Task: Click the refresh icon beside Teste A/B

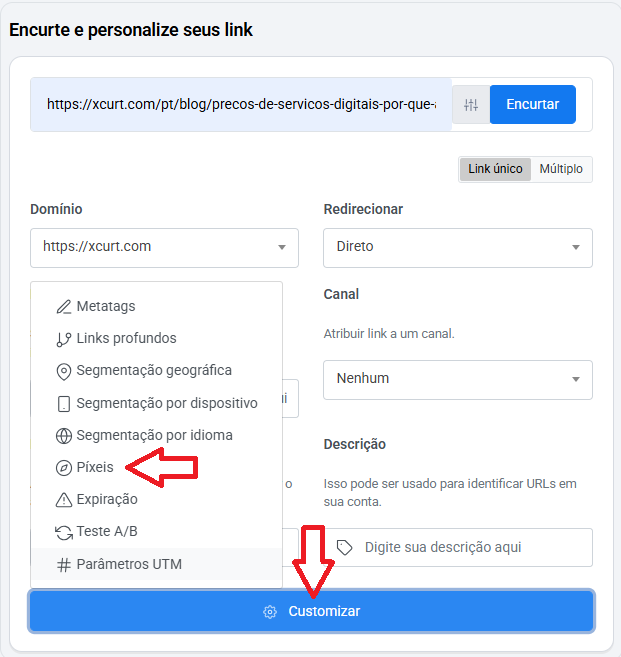Action: (x=64, y=532)
